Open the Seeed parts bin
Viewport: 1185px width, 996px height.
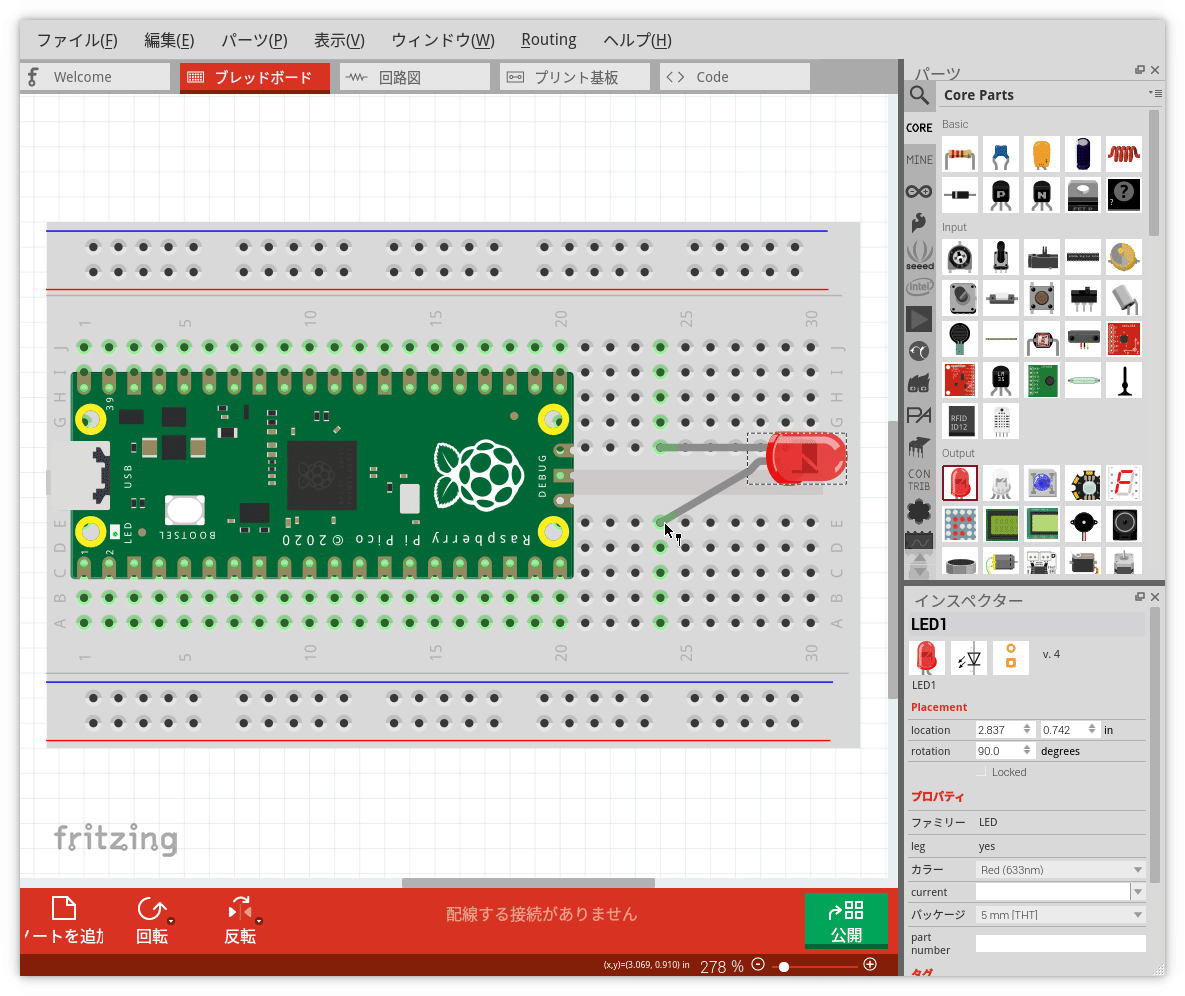tap(919, 256)
